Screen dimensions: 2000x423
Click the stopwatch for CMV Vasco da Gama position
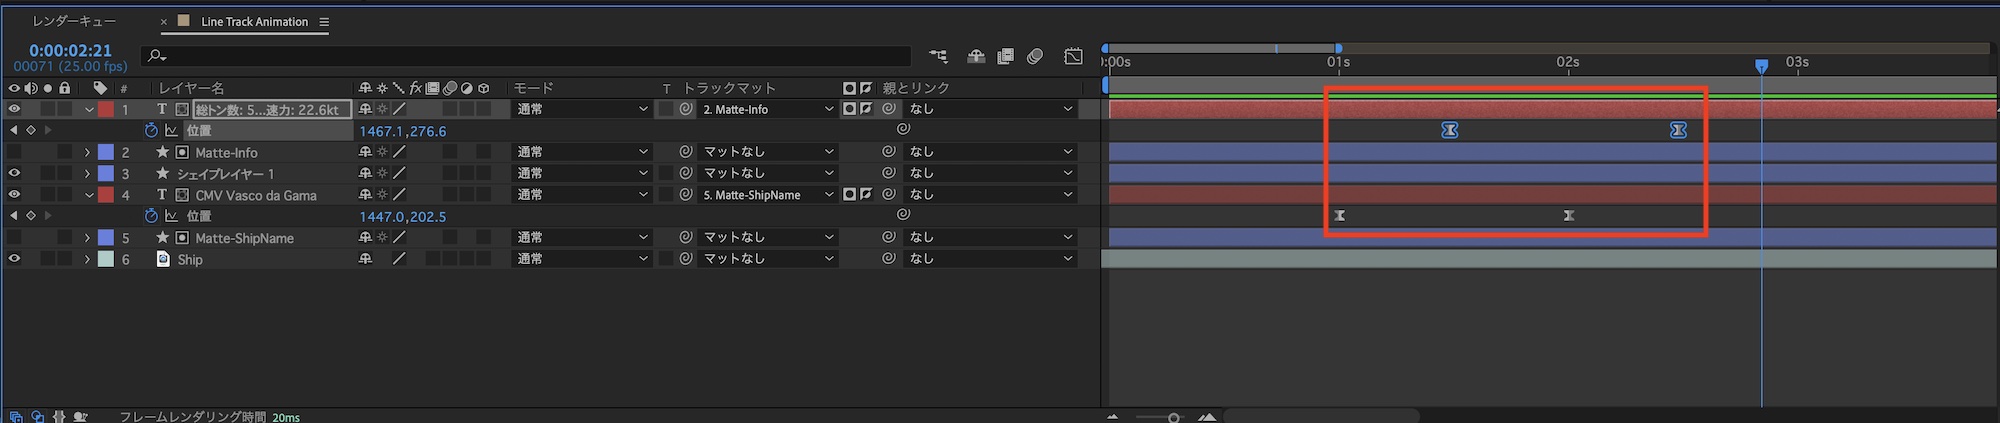click(151, 216)
